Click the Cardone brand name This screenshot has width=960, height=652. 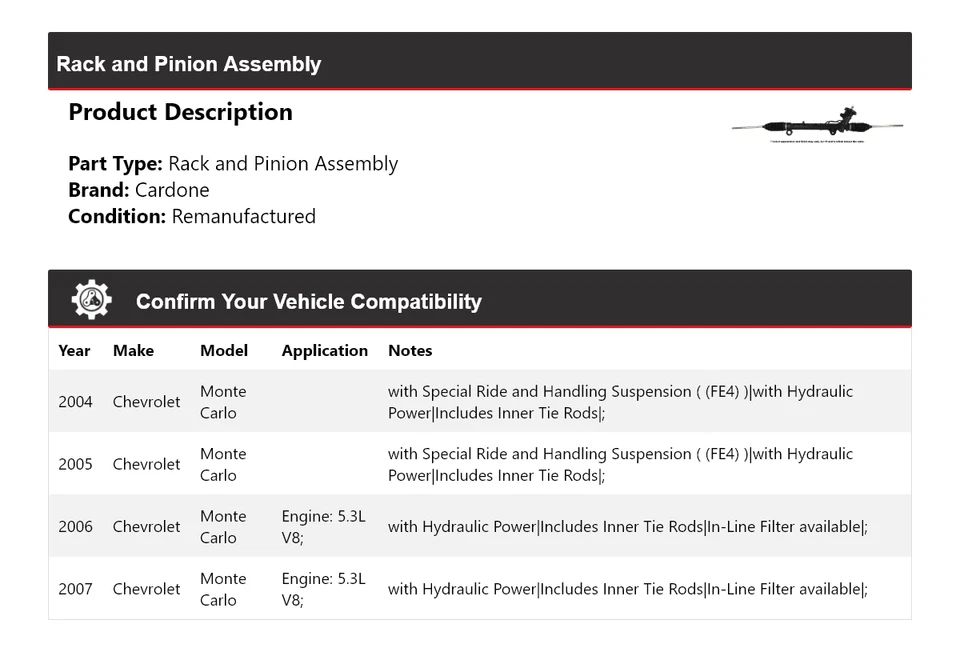point(172,190)
